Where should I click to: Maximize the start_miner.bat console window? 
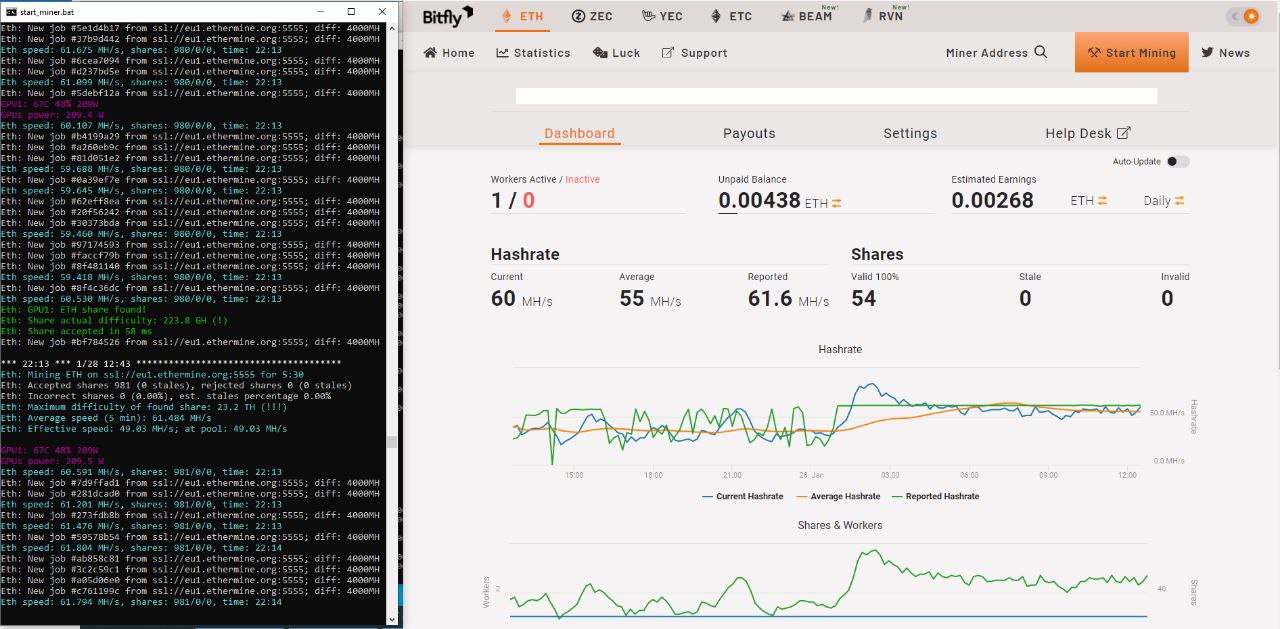click(x=352, y=11)
